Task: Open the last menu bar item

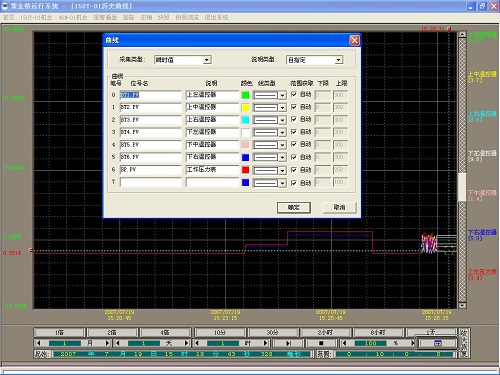Action: point(216,17)
